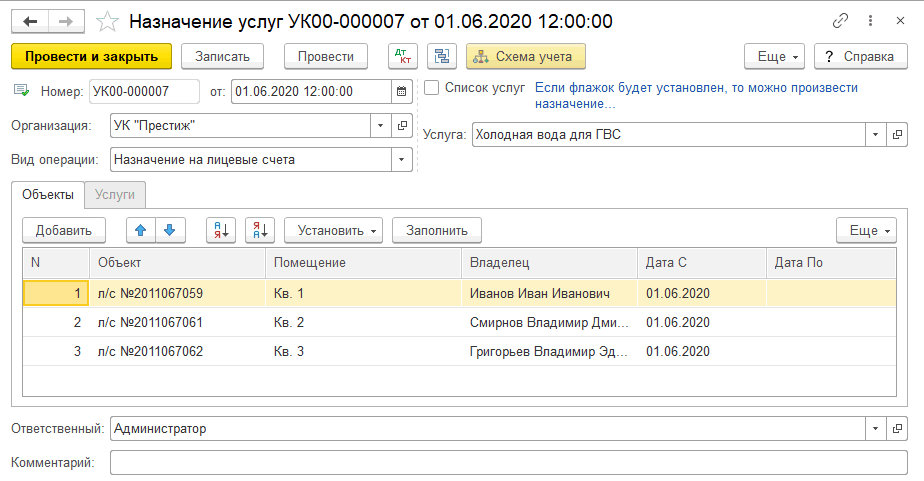Move row down with blue arrow

[x=169, y=230]
